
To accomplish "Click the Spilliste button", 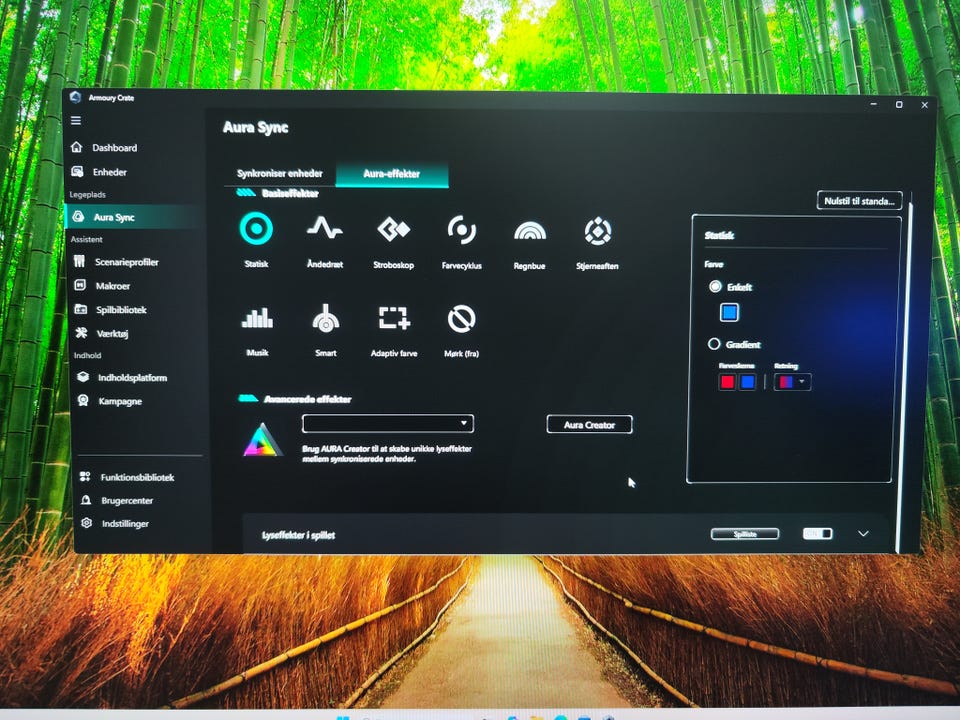I will pyautogui.click(x=745, y=534).
